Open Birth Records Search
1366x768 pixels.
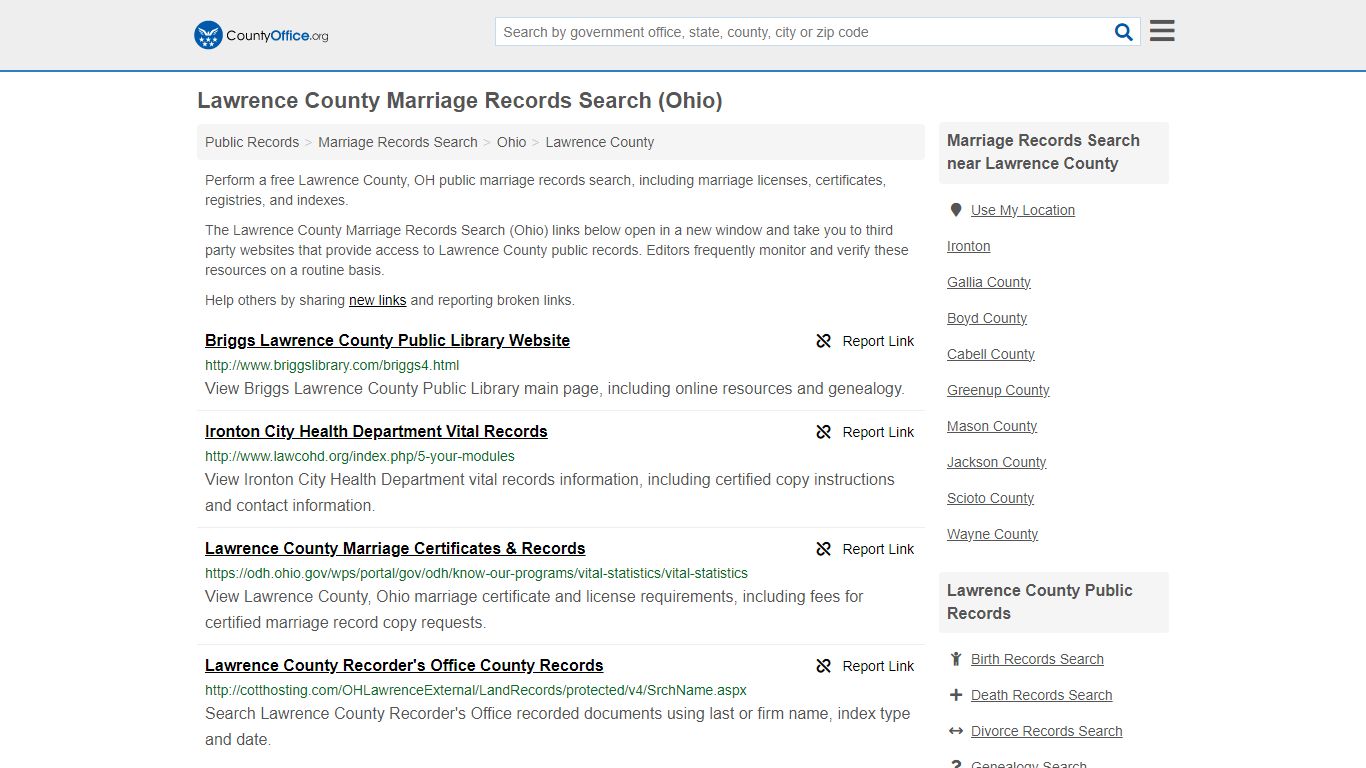1037,659
